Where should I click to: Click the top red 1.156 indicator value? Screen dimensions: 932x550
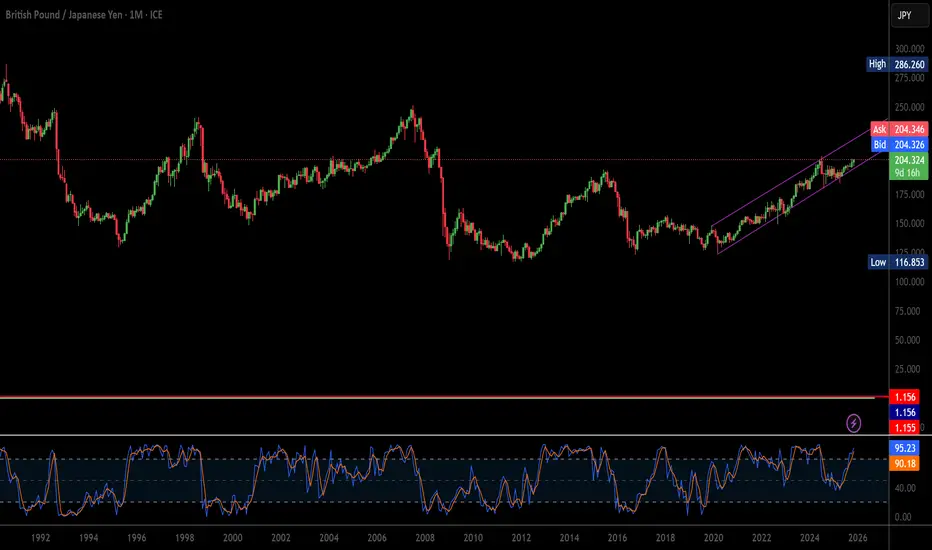coord(904,397)
